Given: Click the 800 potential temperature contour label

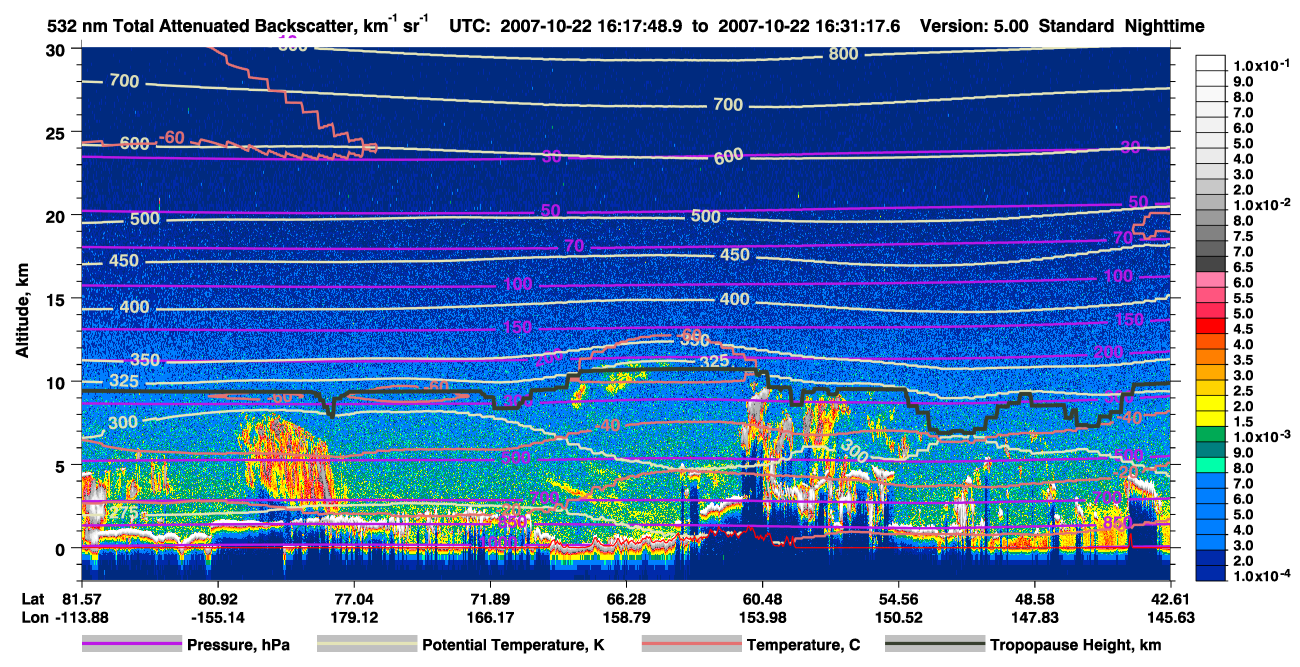Looking at the screenshot, I should tap(843, 54).
